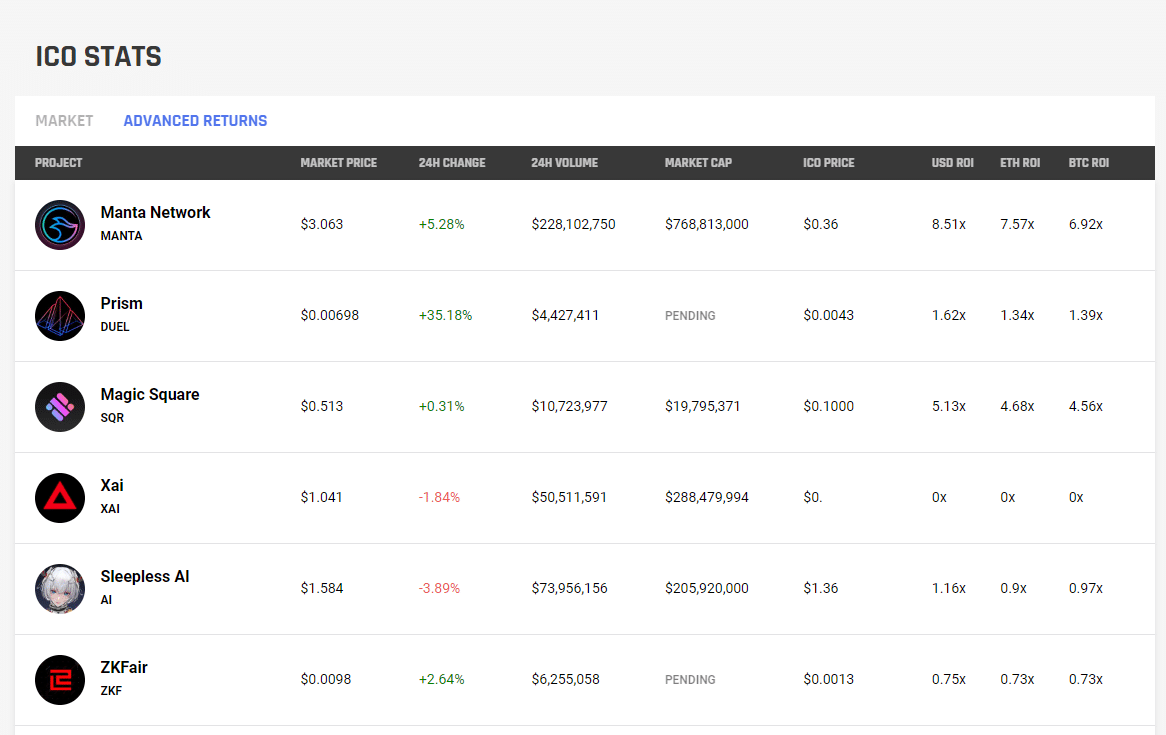Screen dimensions: 1166x735
Task: Sort by Market Cap column header
Action: pos(698,163)
